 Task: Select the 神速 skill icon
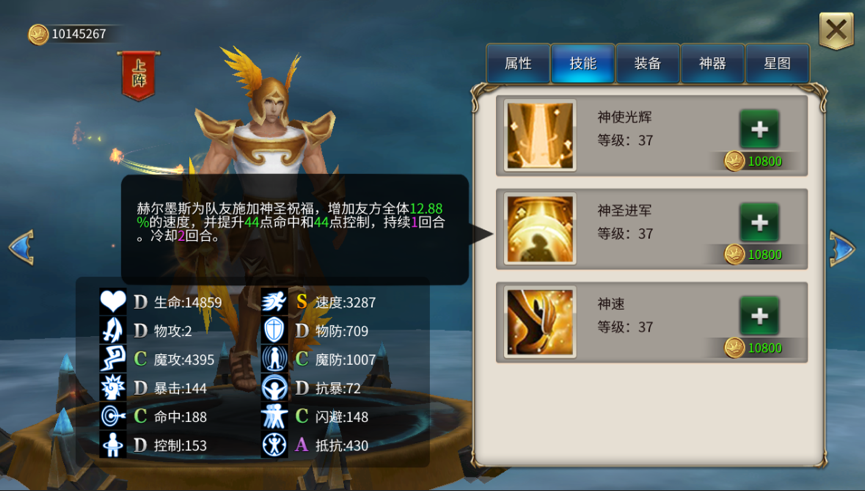(x=540, y=322)
